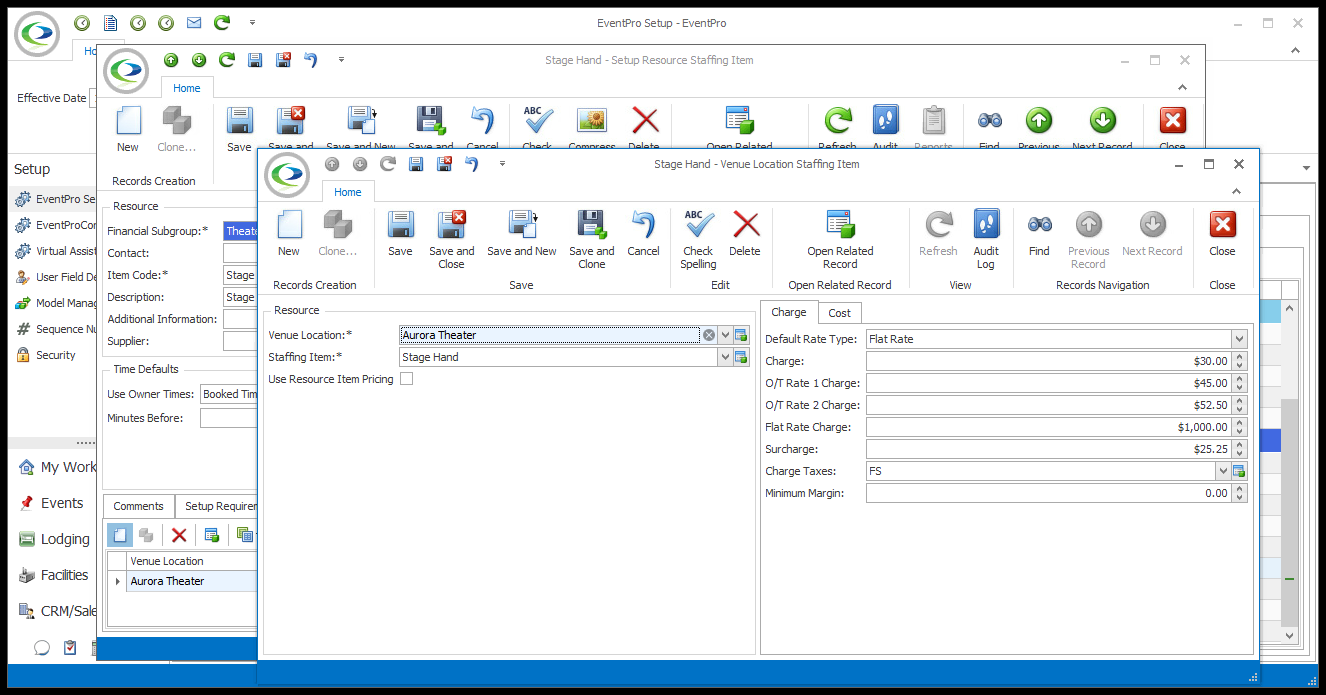Click envelope icon in EventPro main quick access toolbar

click(194, 22)
